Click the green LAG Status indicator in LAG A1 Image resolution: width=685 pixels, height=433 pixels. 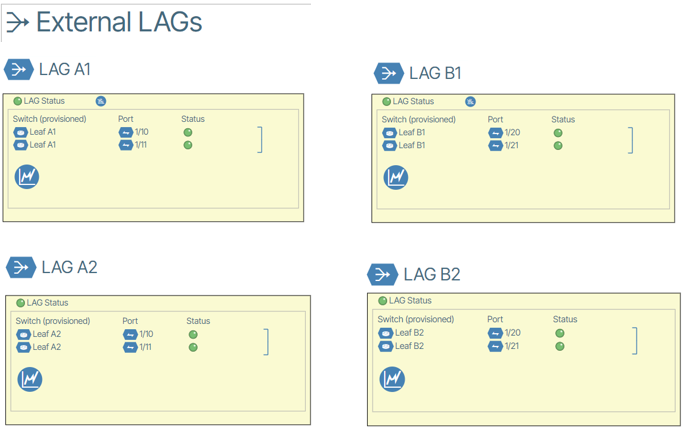tap(18, 102)
